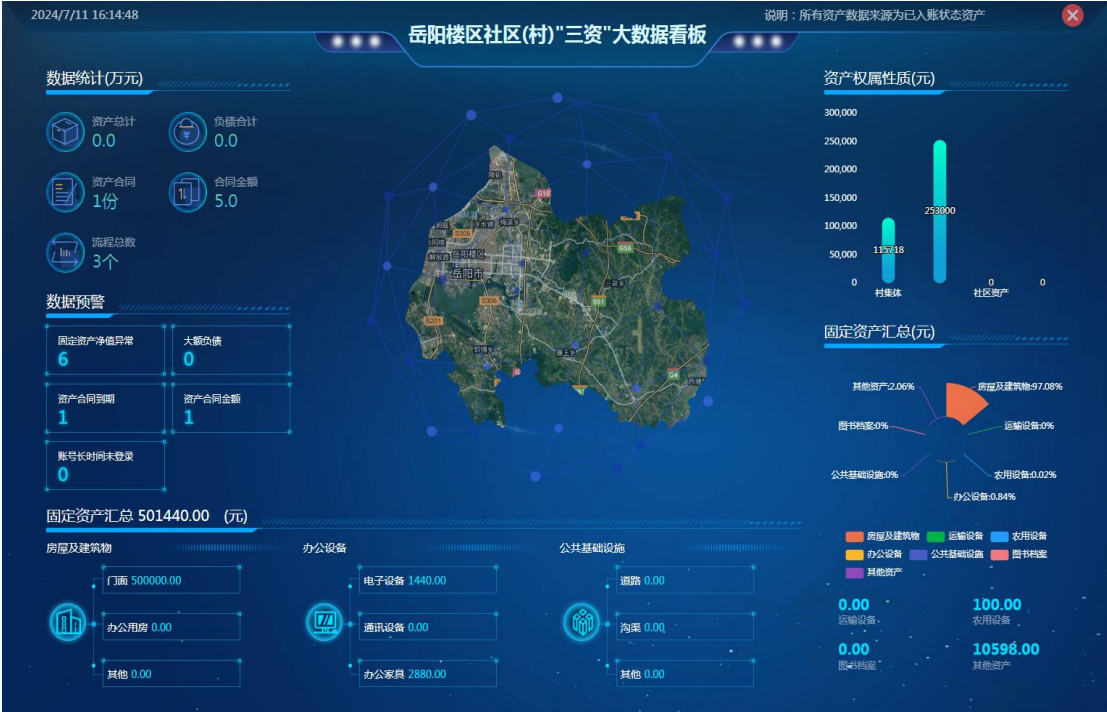Click the 岳阳市 label on the map
This screenshot has height=712, width=1107.
click(x=467, y=273)
